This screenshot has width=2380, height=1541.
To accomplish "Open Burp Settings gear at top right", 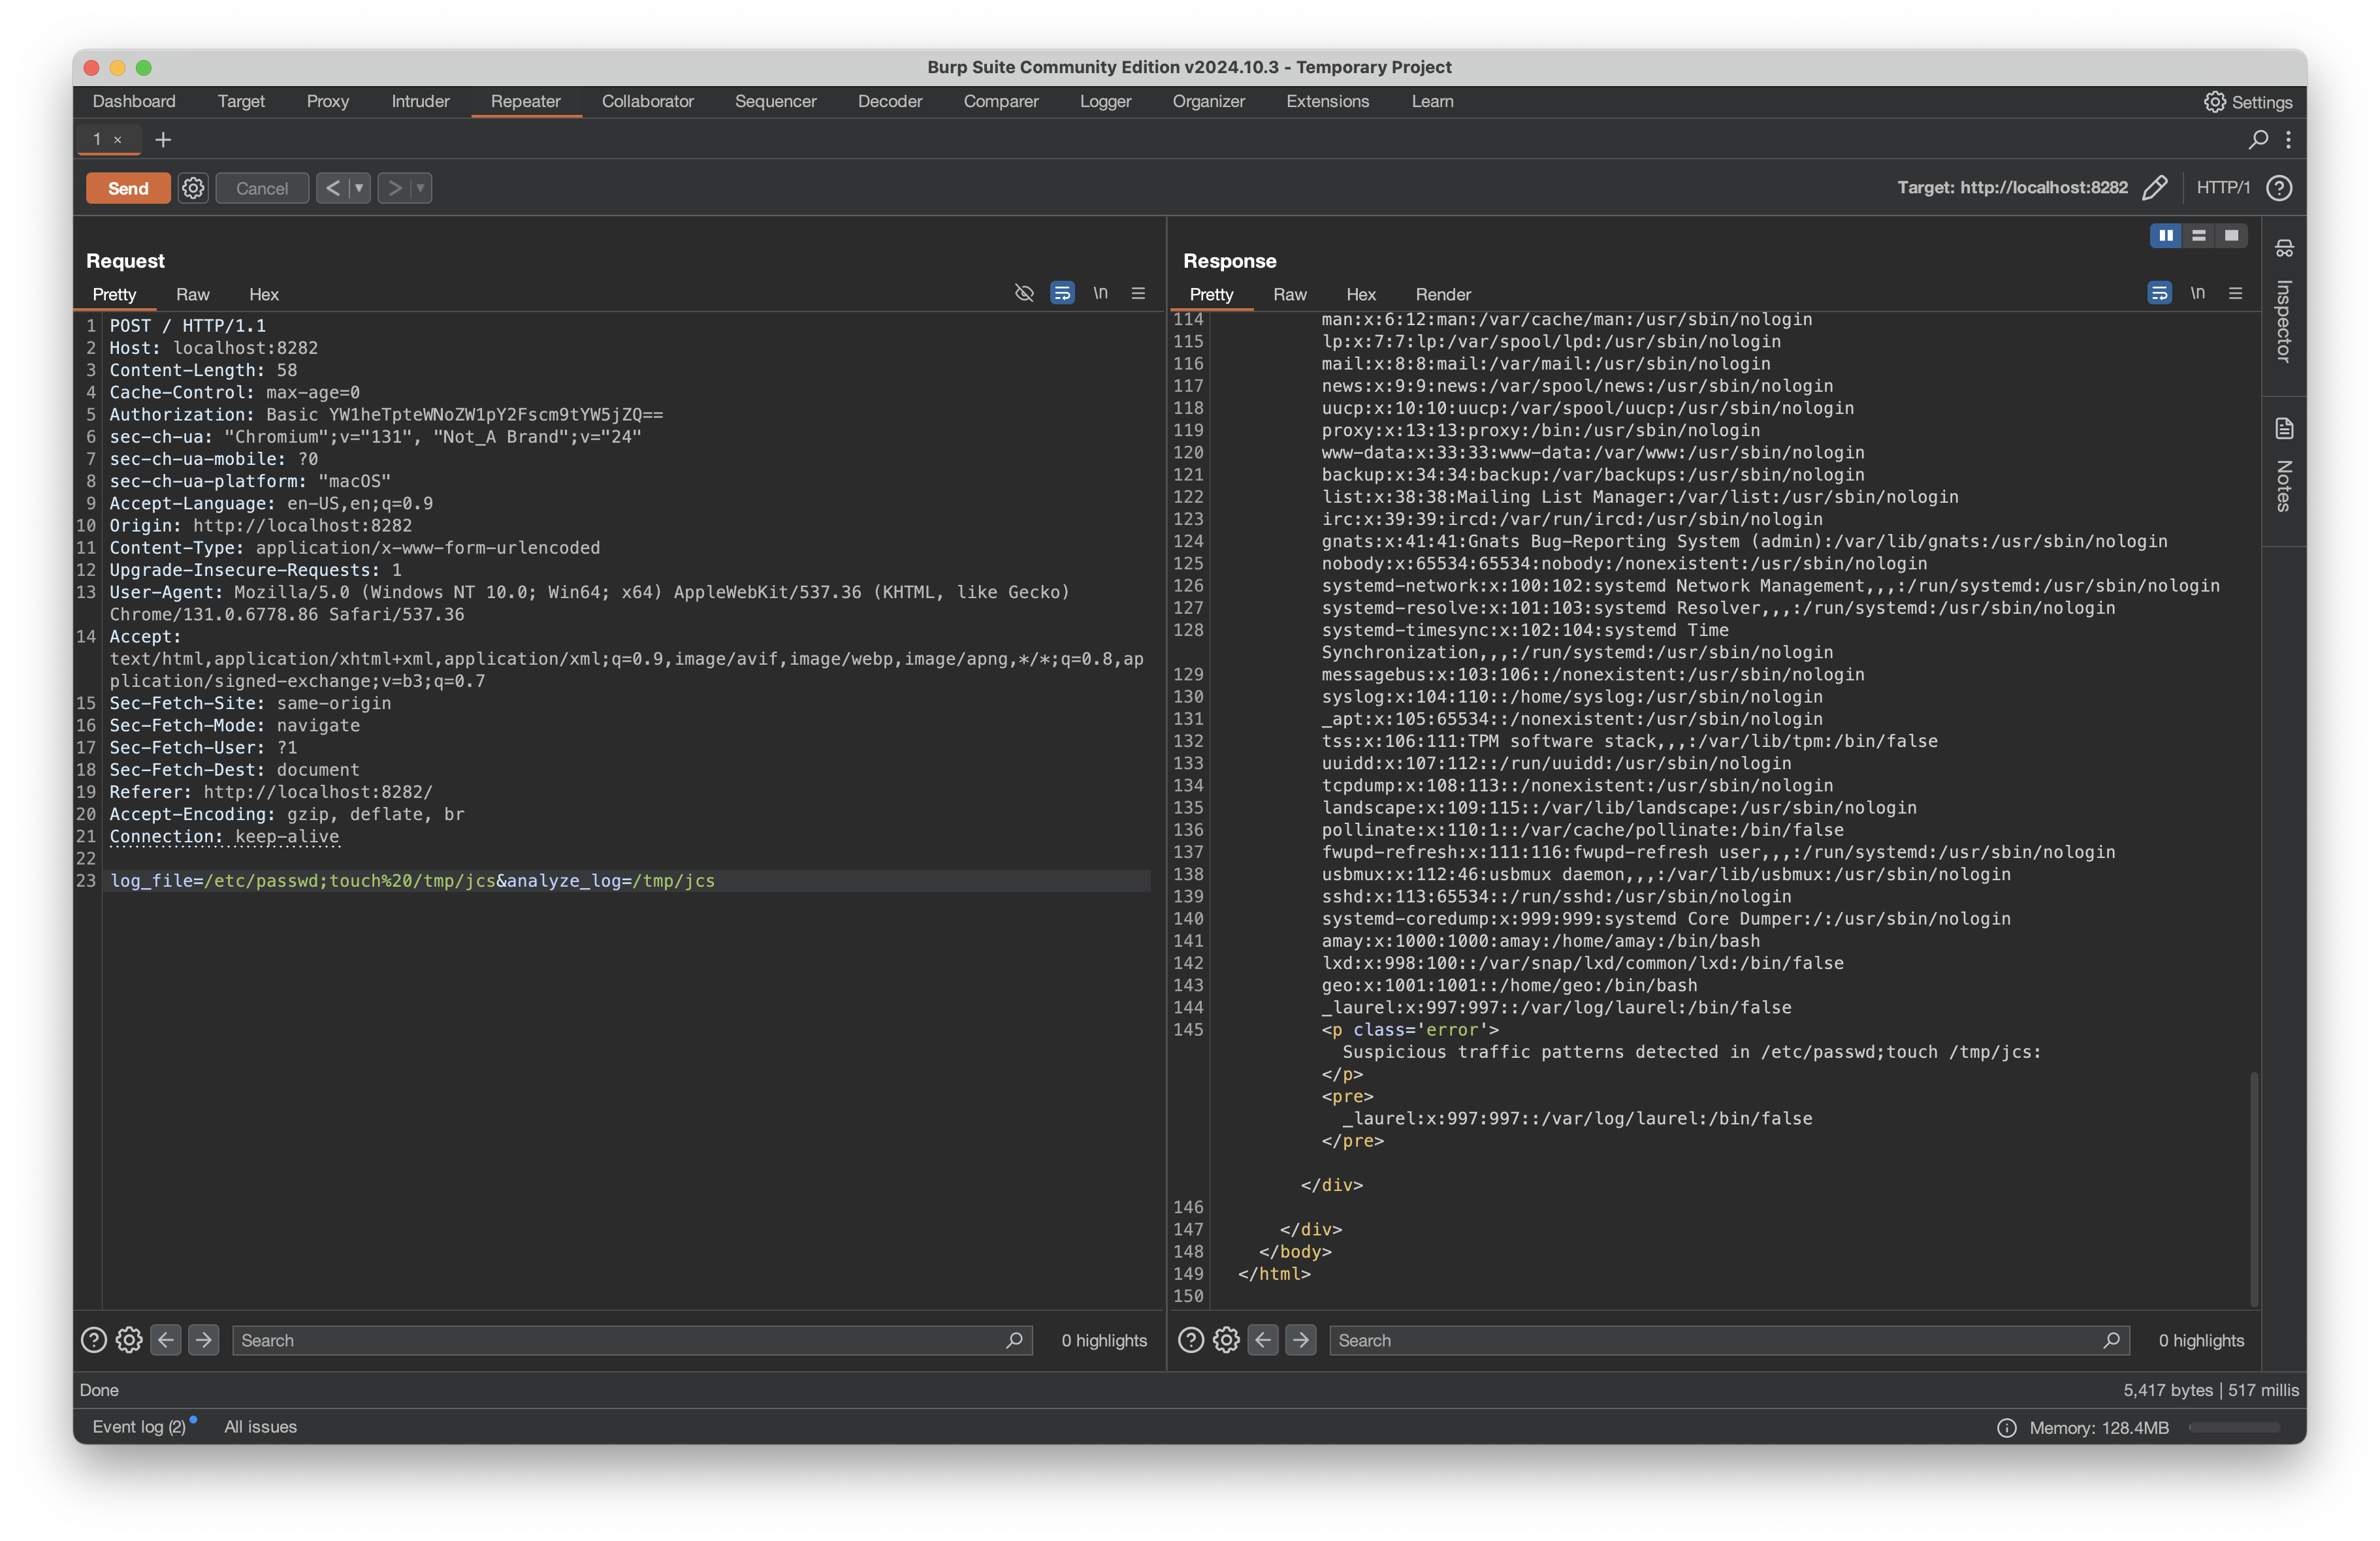I will pos(2214,102).
